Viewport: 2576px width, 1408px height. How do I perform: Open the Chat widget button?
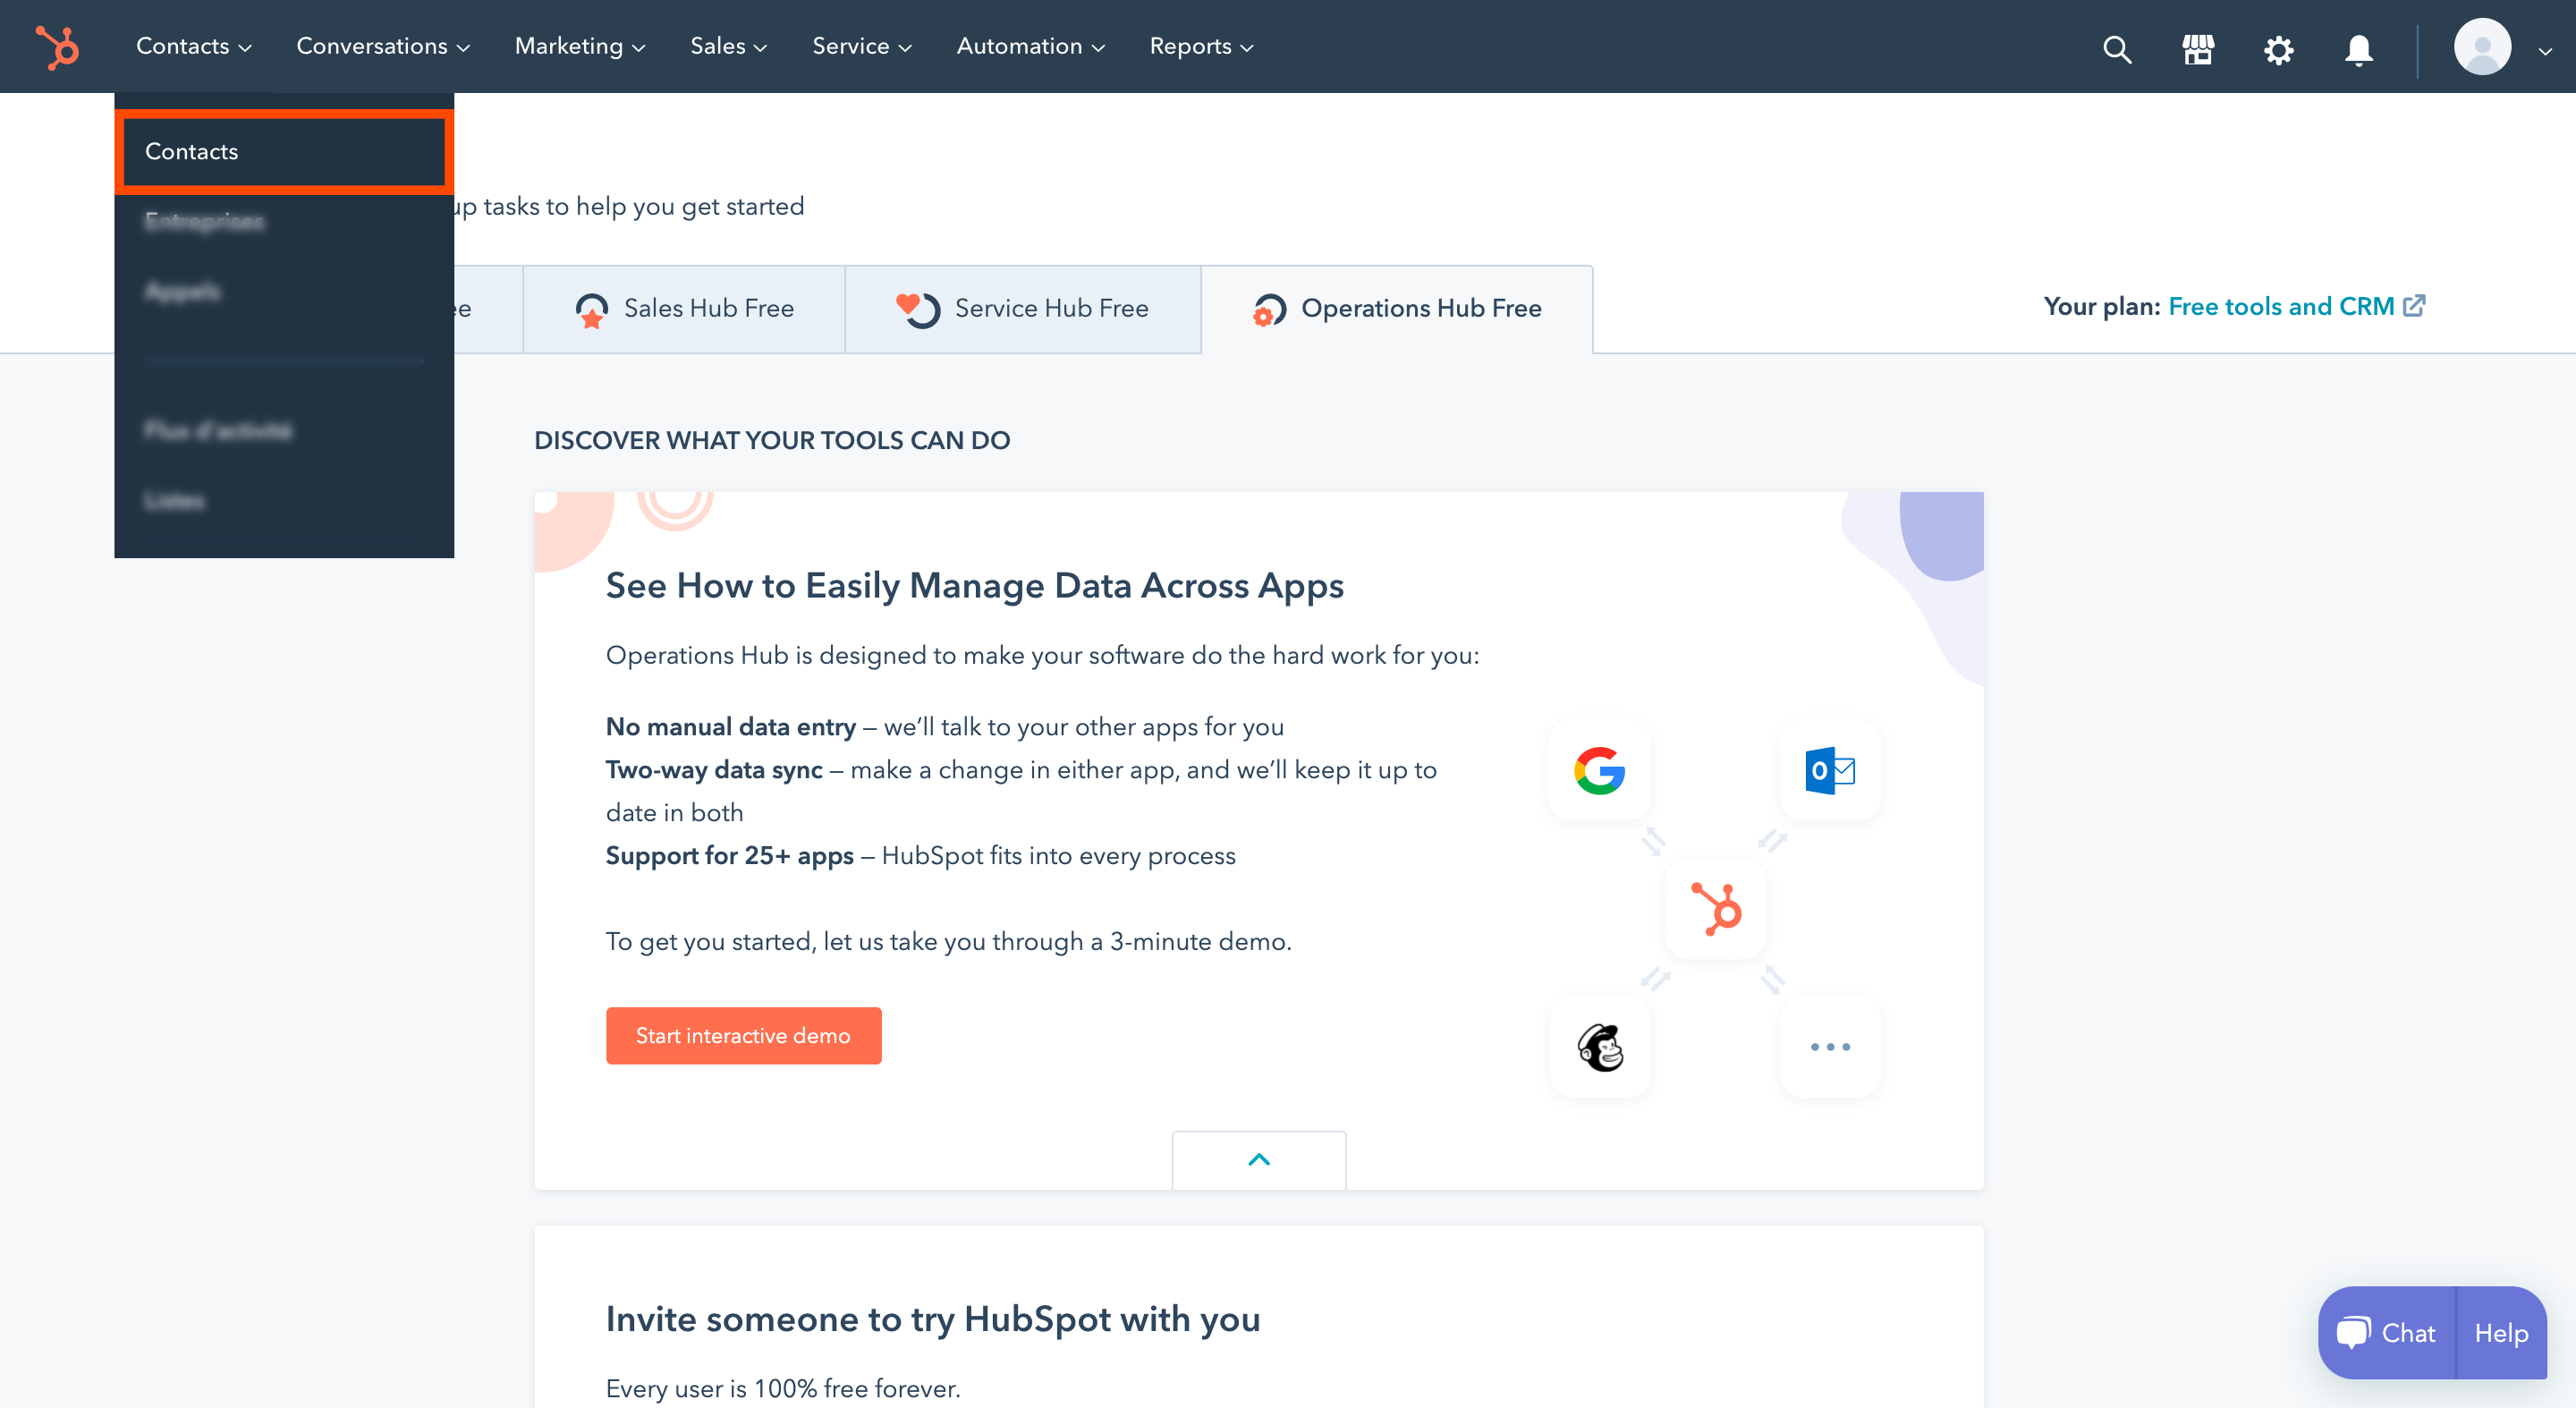(x=2387, y=1332)
